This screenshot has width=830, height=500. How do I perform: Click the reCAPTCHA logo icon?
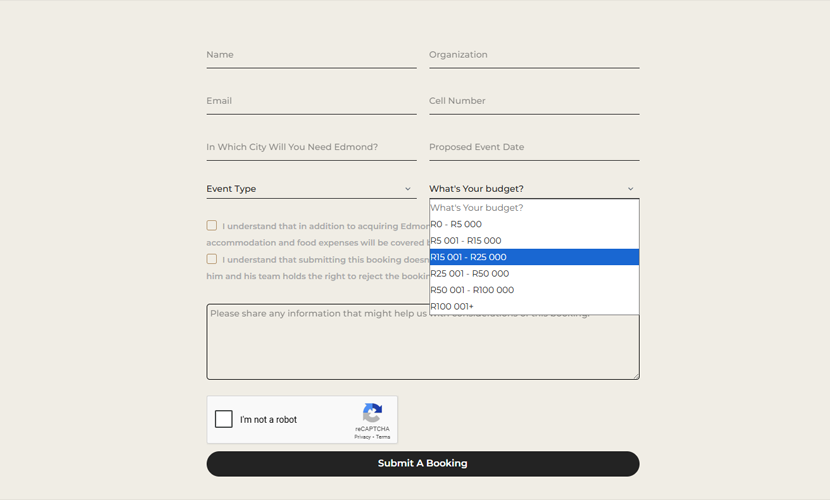pyautogui.click(x=372, y=413)
